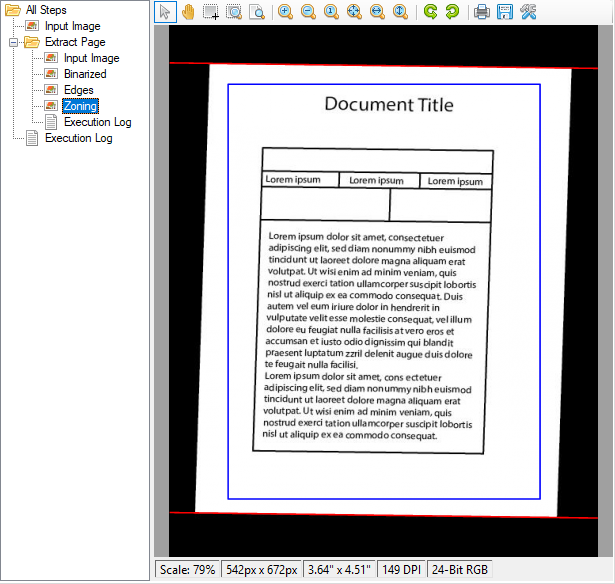Click the All Steps folder icon

click(13, 10)
